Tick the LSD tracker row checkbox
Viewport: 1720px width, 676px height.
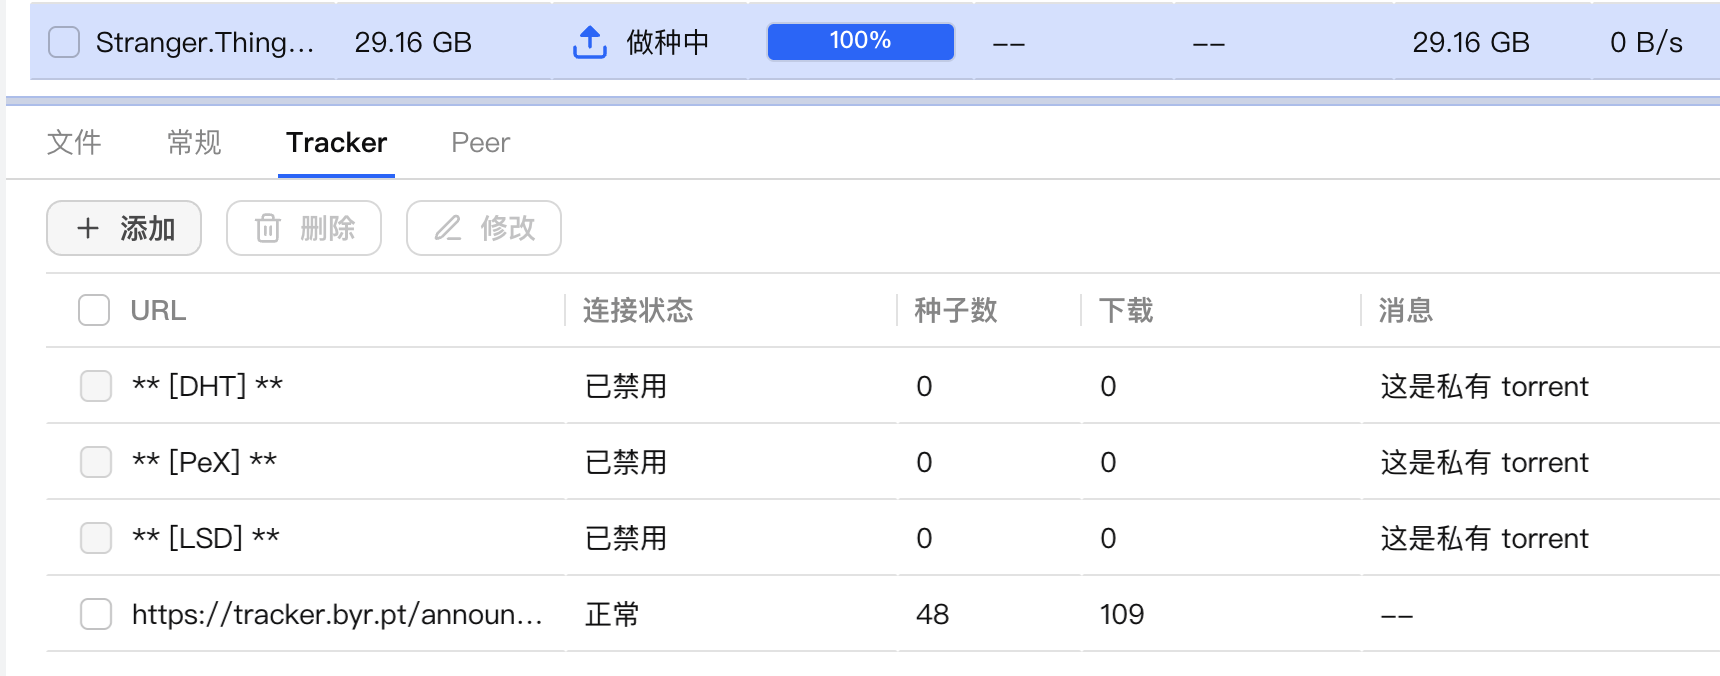(x=96, y=538)
